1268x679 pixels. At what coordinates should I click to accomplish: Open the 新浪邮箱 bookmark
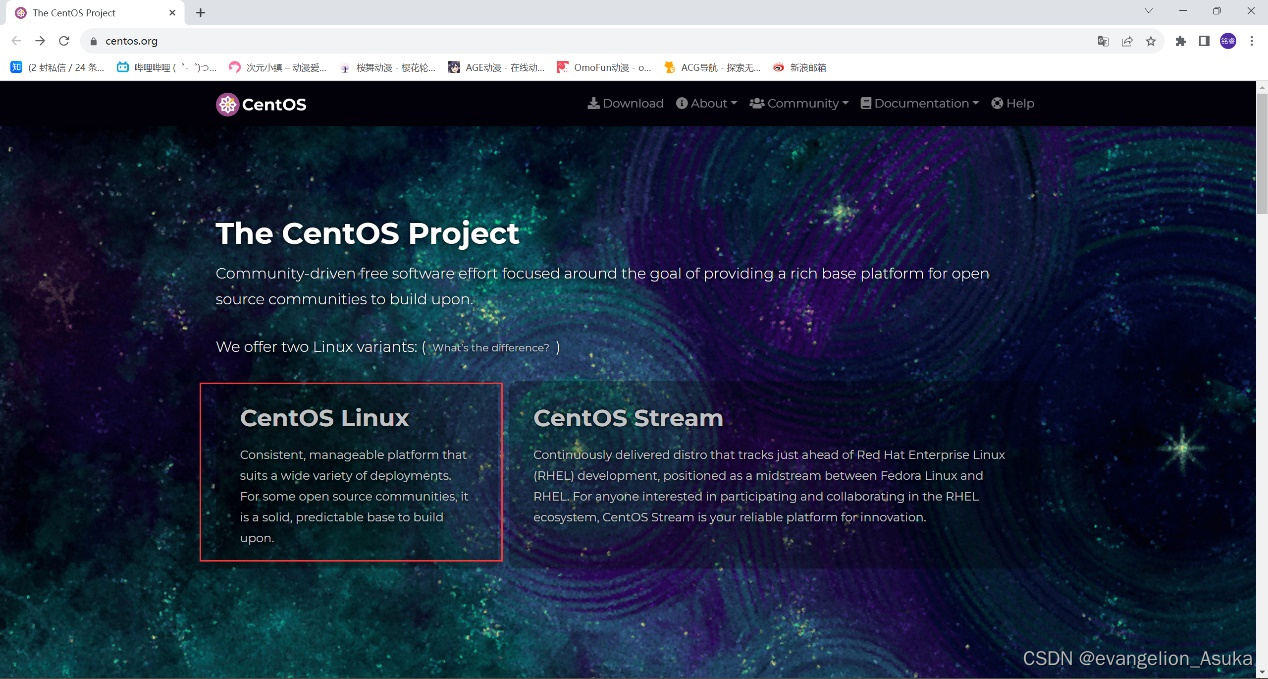coord(799,67)
